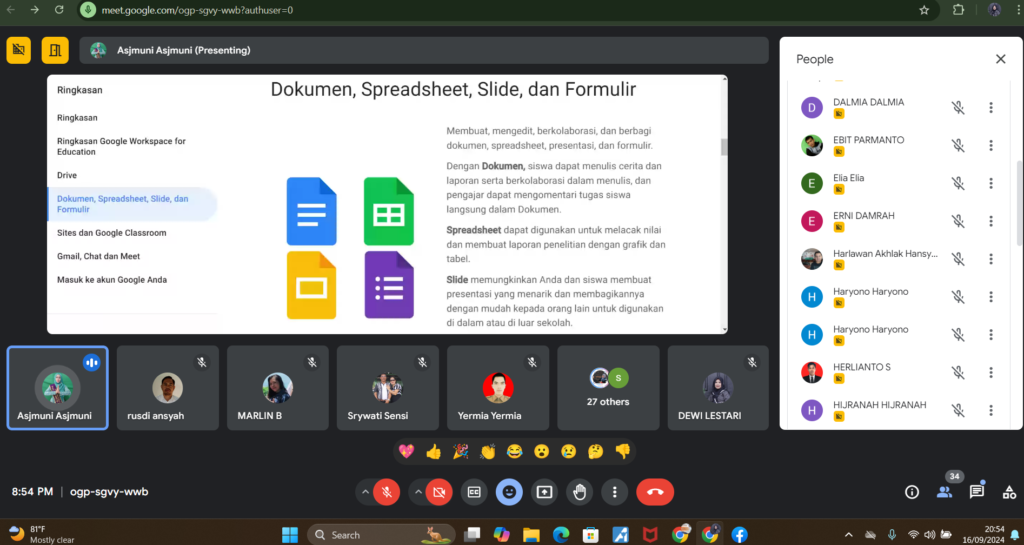Select DEWI LESTARI participant tile
This screenshot has width=1024, height=545.
718,388
